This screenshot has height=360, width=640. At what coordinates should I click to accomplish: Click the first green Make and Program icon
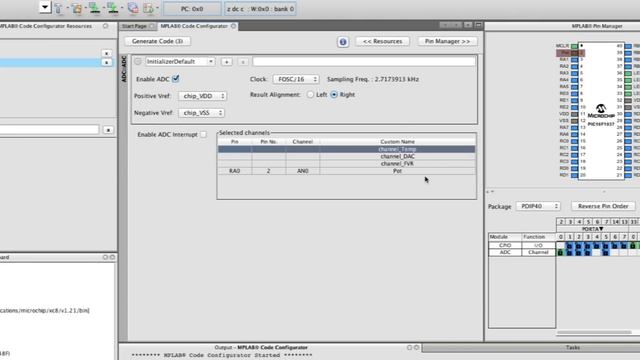pyautogui.click(x=95, y=8)
